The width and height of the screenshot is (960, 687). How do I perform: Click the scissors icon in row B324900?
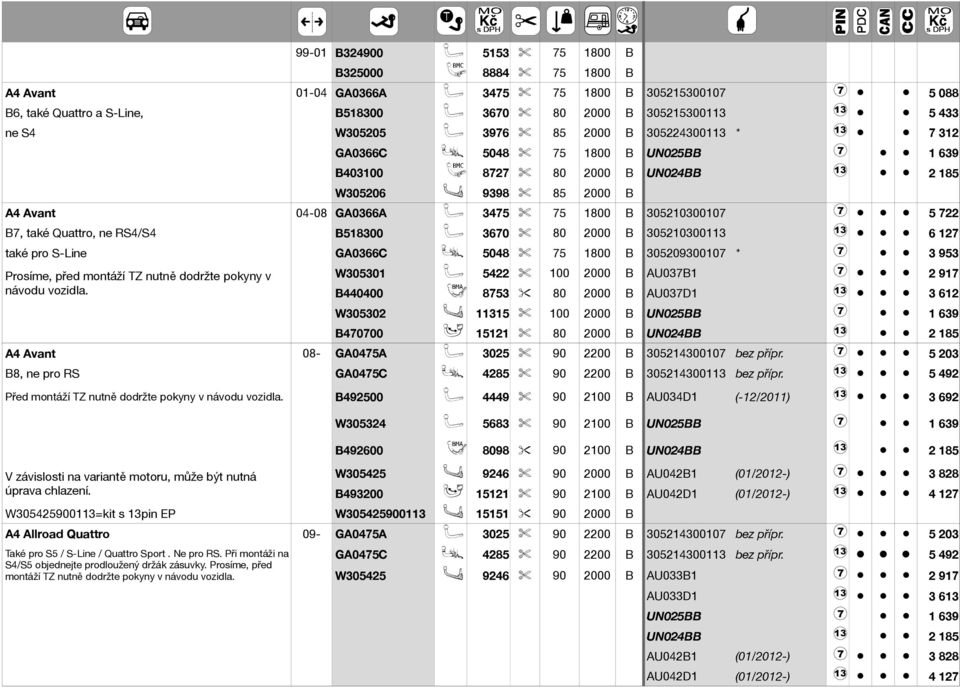(x=525, y=53)
